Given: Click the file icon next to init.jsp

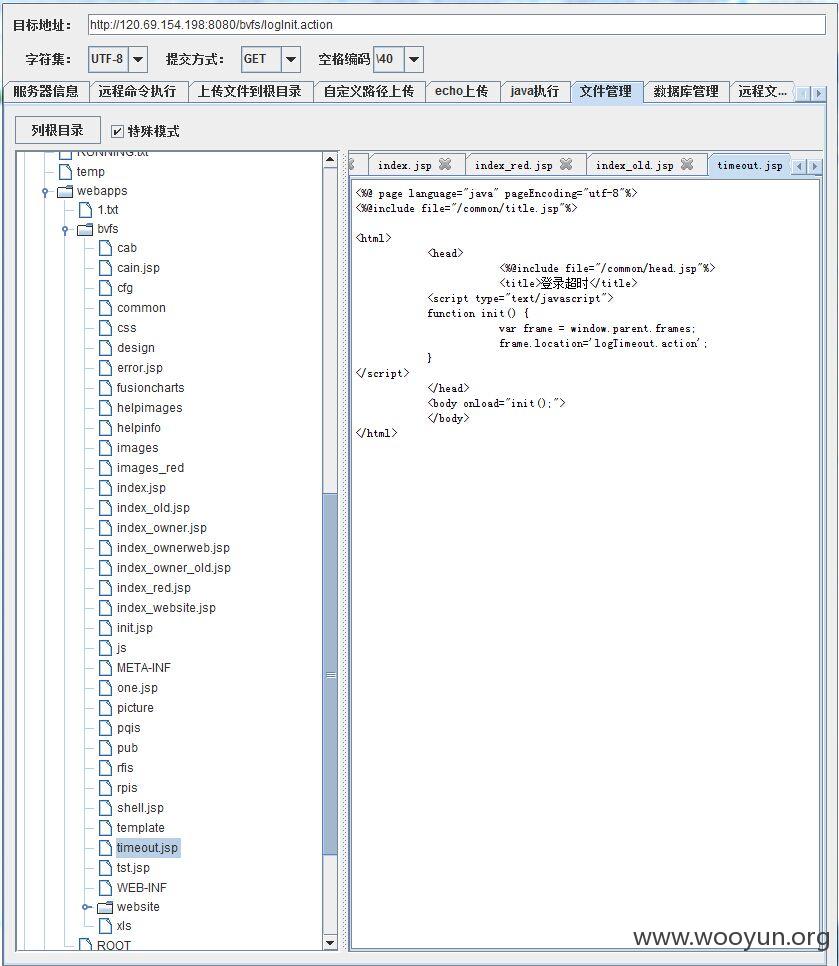Looking at the screenshot, I should 105,628.
